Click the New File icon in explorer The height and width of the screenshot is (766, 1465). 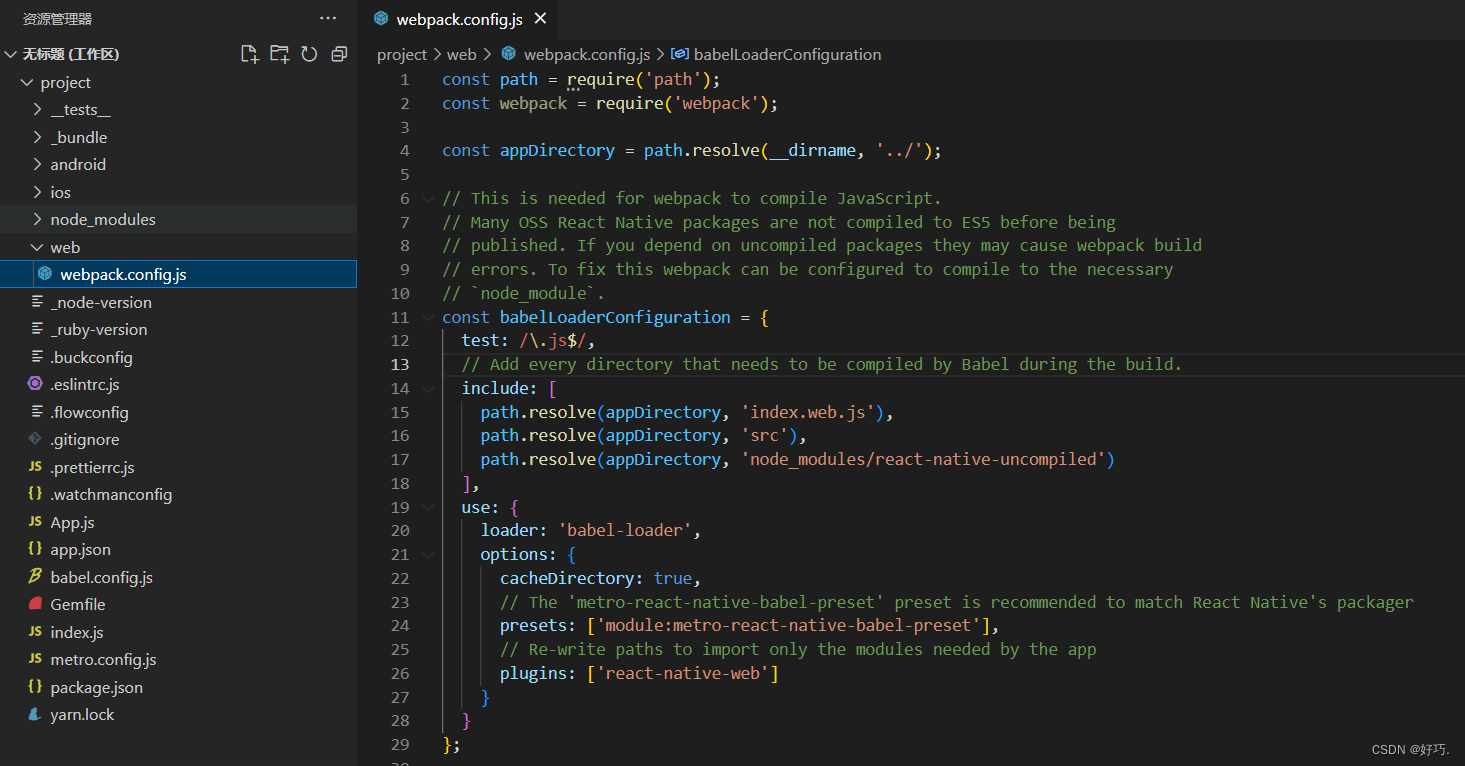tap(250, 54)
